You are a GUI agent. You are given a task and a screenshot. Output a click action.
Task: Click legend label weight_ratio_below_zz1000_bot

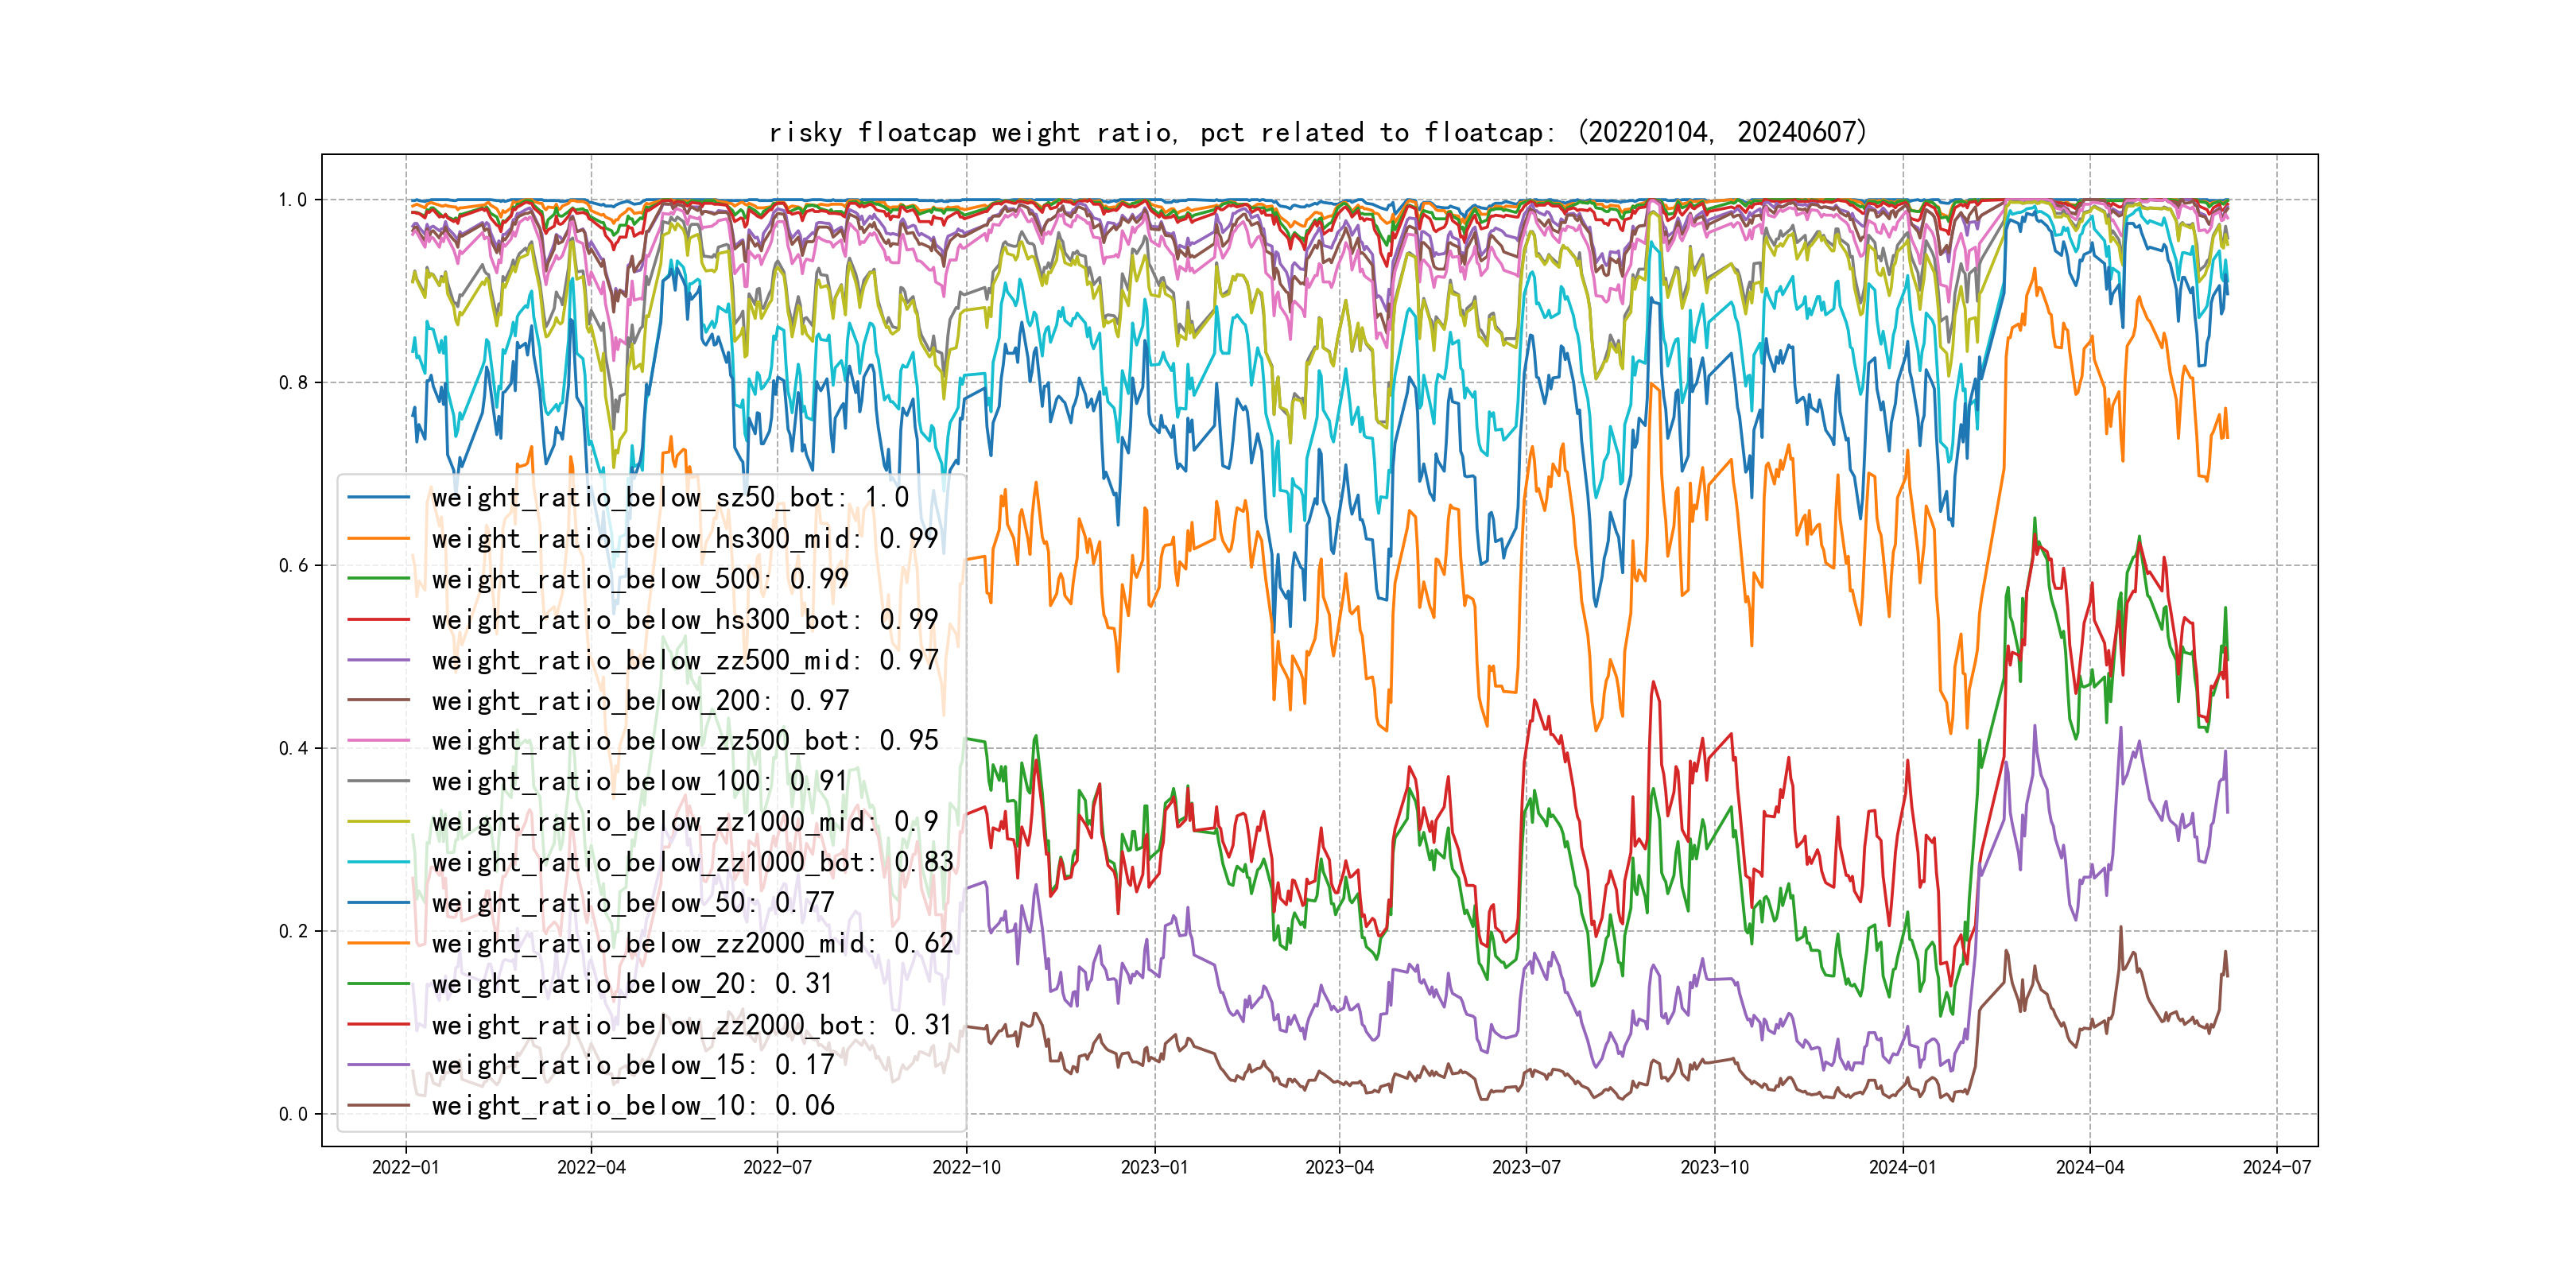click(x=692, y=862)
